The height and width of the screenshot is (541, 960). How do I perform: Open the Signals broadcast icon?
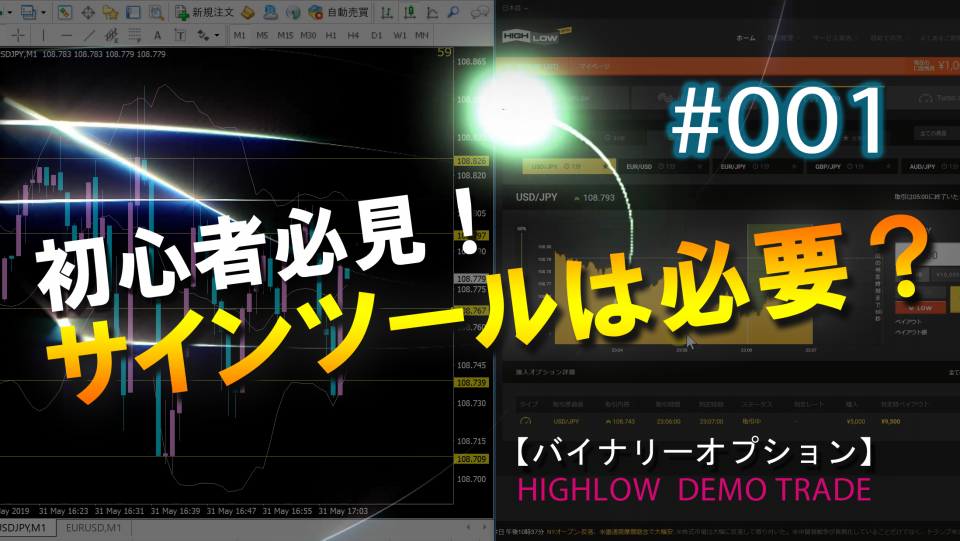tap(293, 12)
